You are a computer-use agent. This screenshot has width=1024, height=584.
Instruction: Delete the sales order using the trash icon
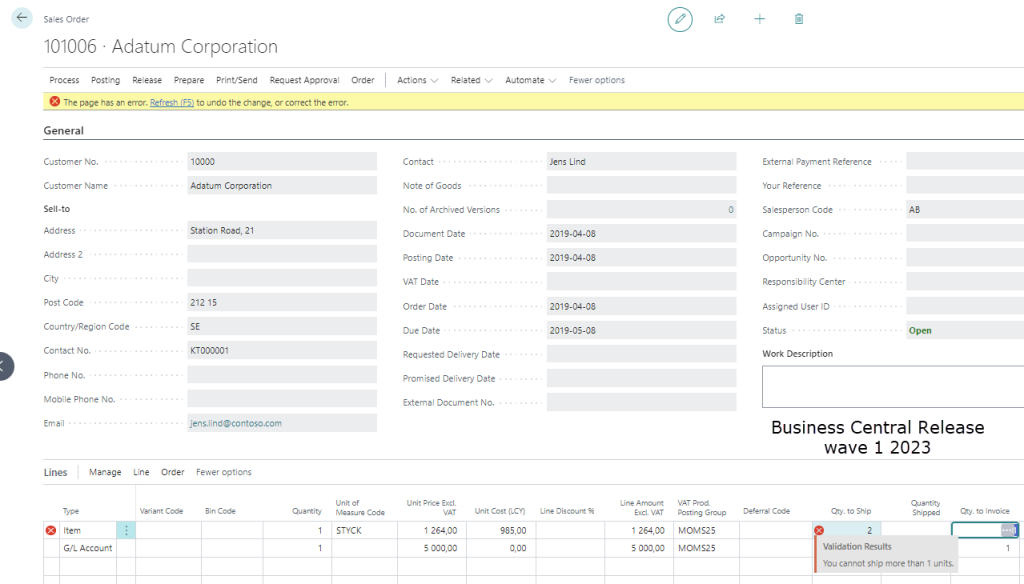click(x=799, y=18)
